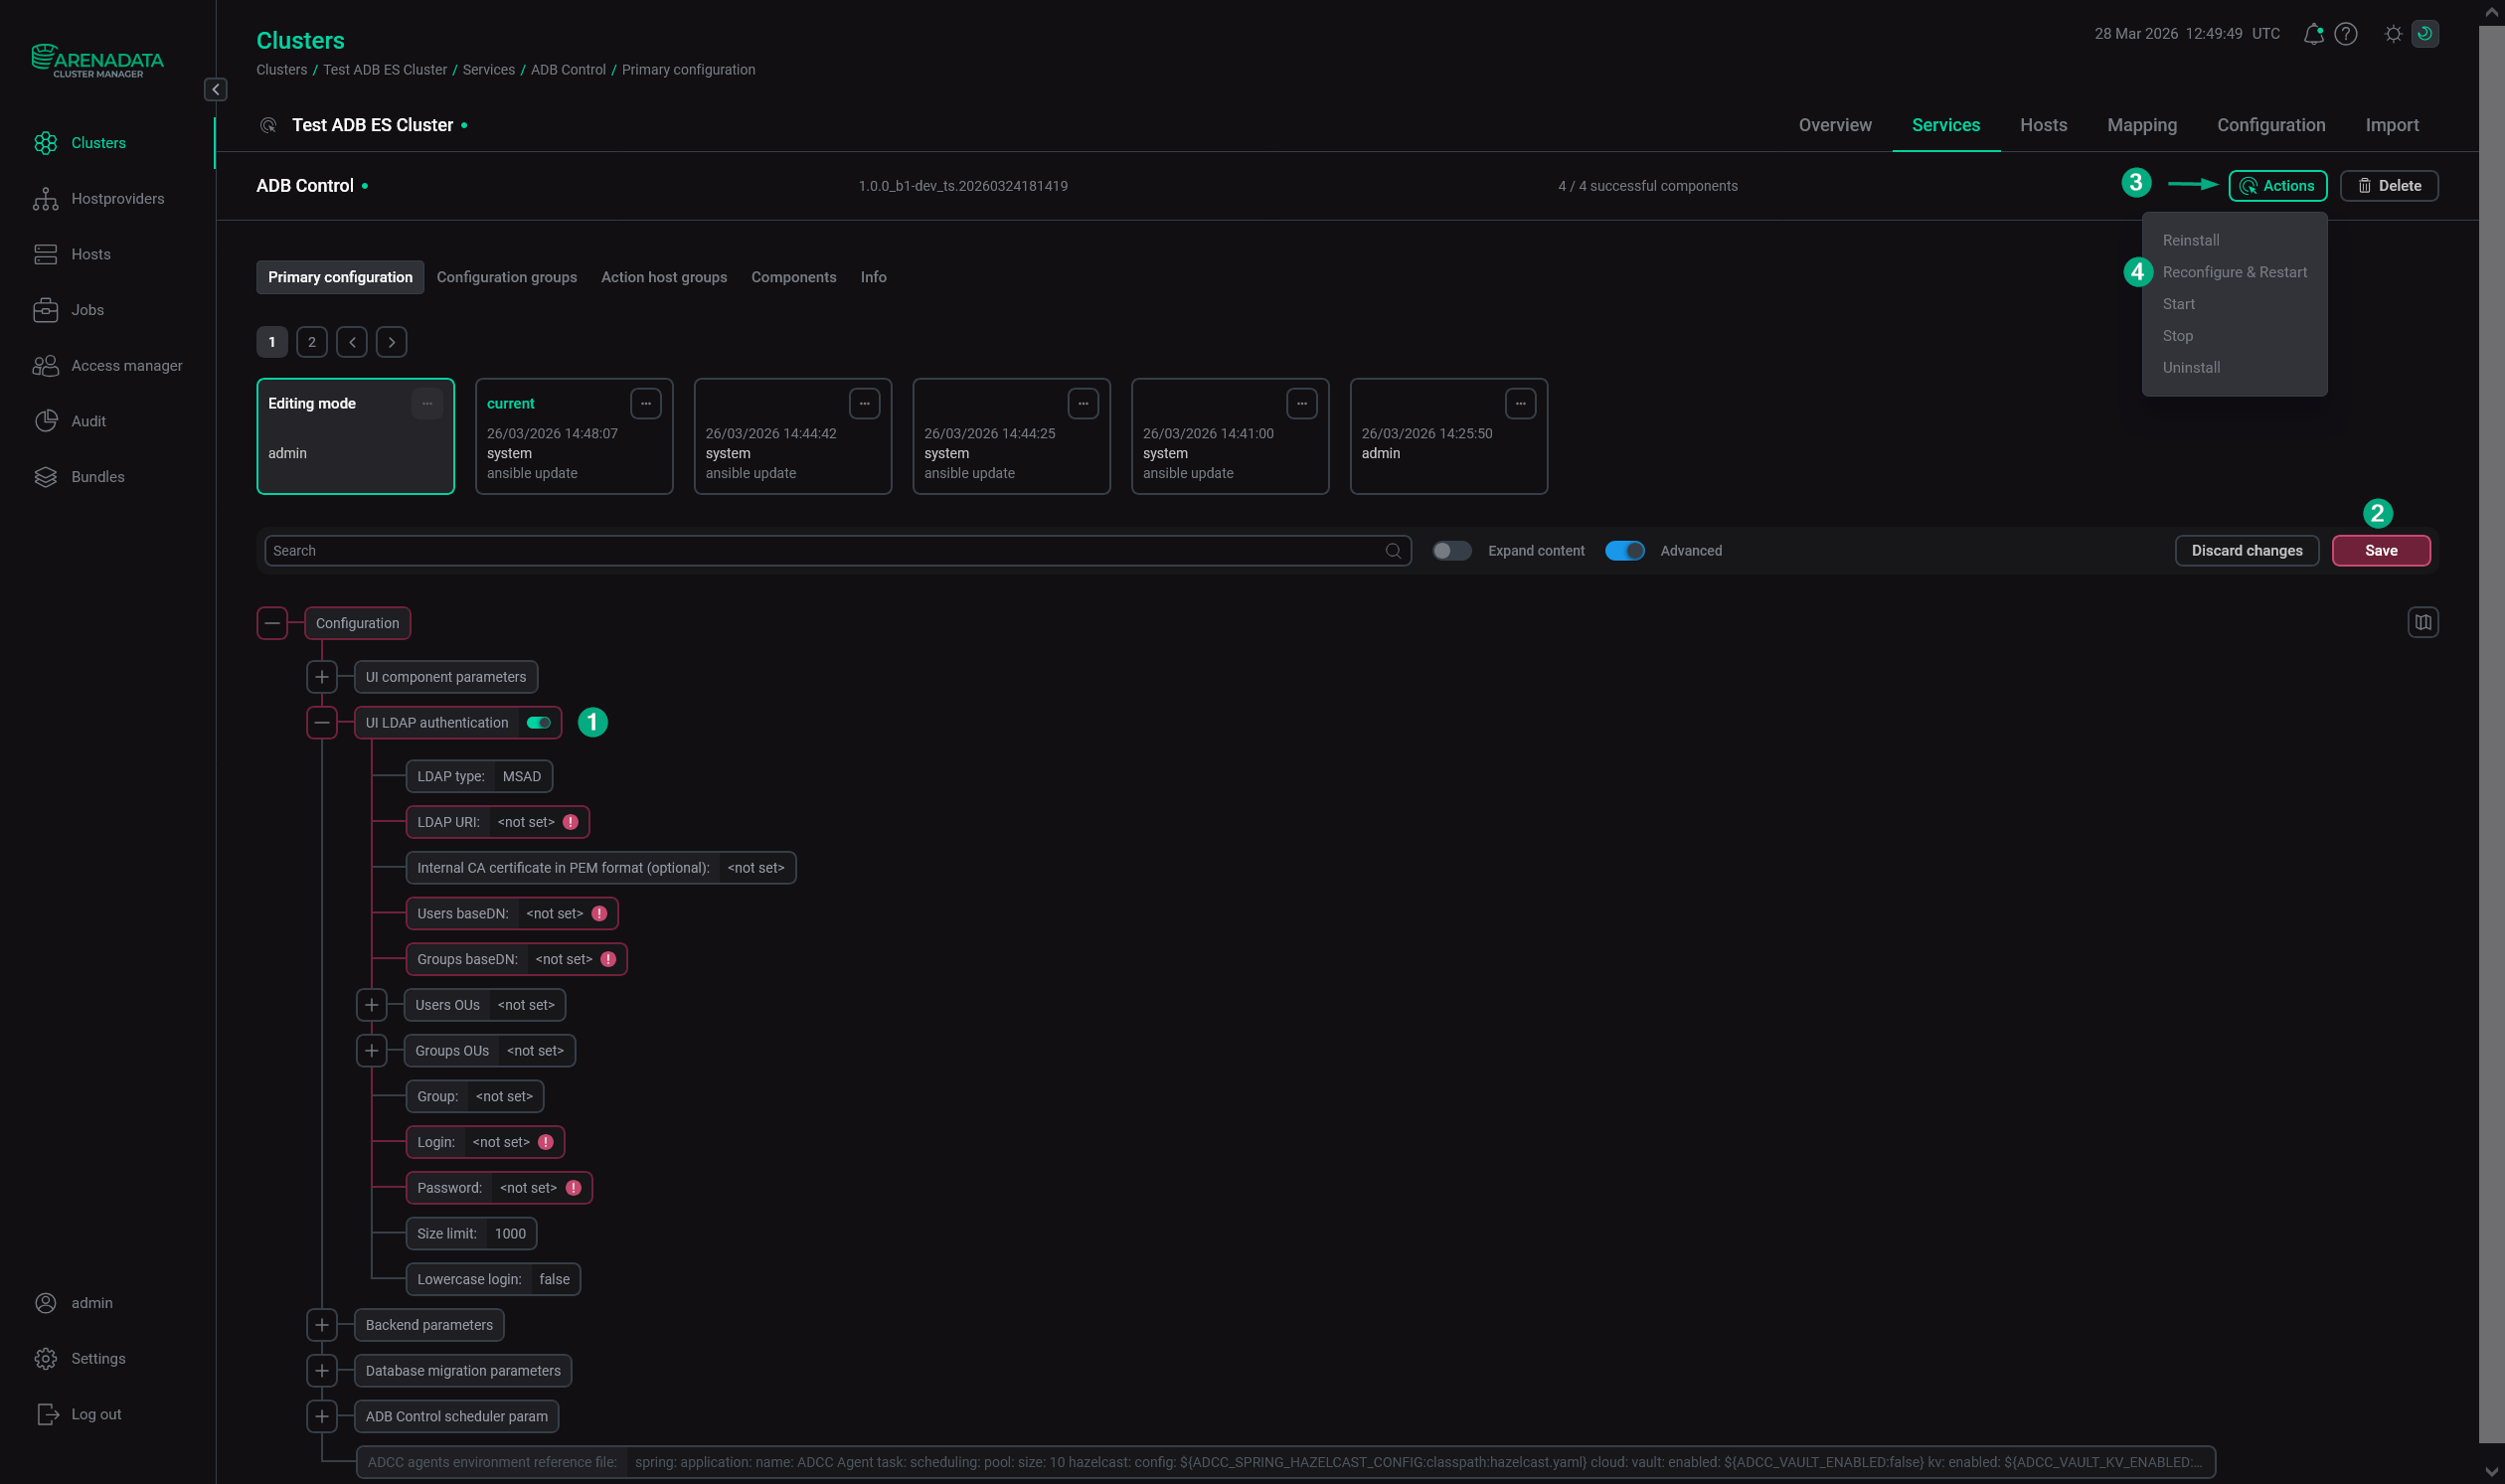2505x1484 pixels.
Task: Click the configuration Search field
Action: point(830,551)
